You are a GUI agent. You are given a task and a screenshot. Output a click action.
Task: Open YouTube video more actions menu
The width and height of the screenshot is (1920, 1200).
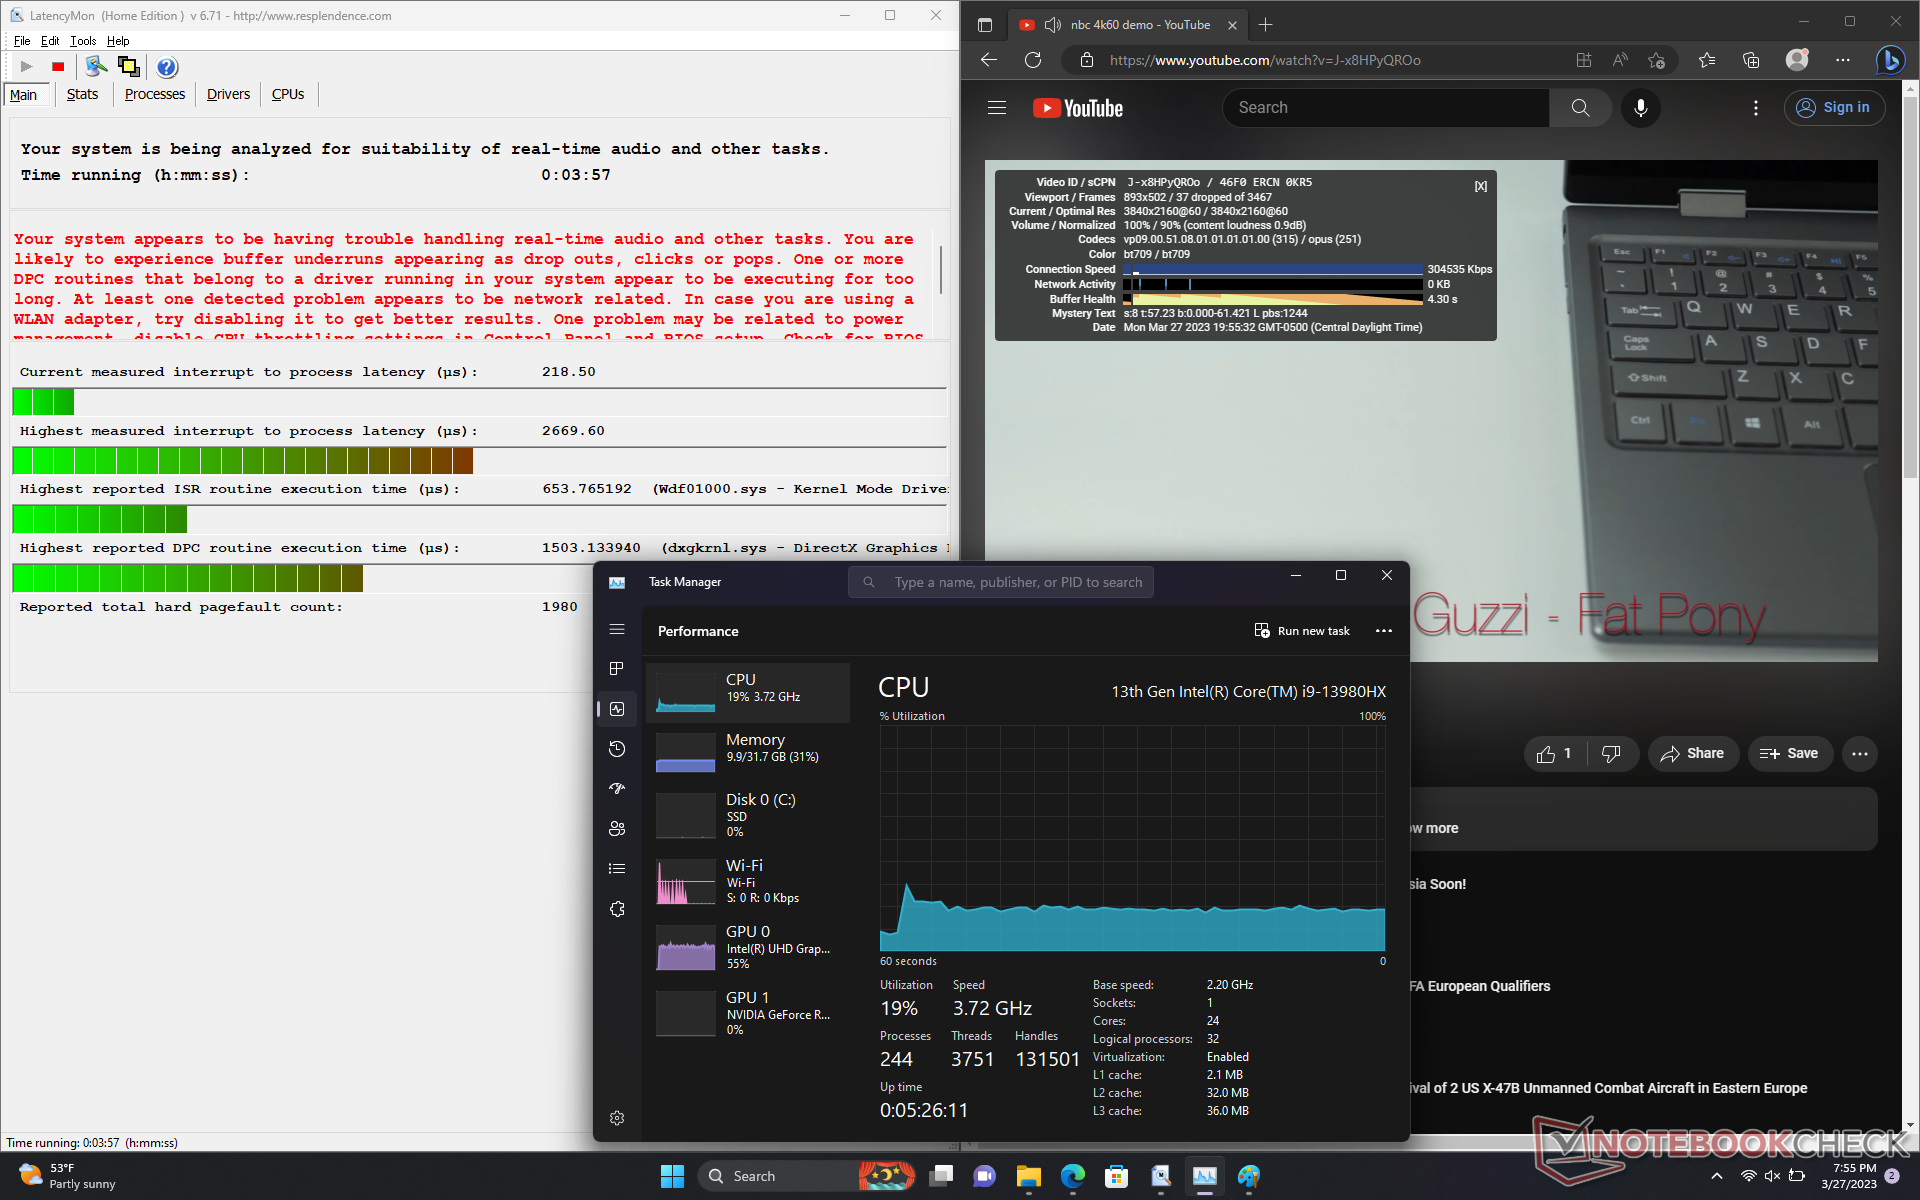coord(1859,754)
